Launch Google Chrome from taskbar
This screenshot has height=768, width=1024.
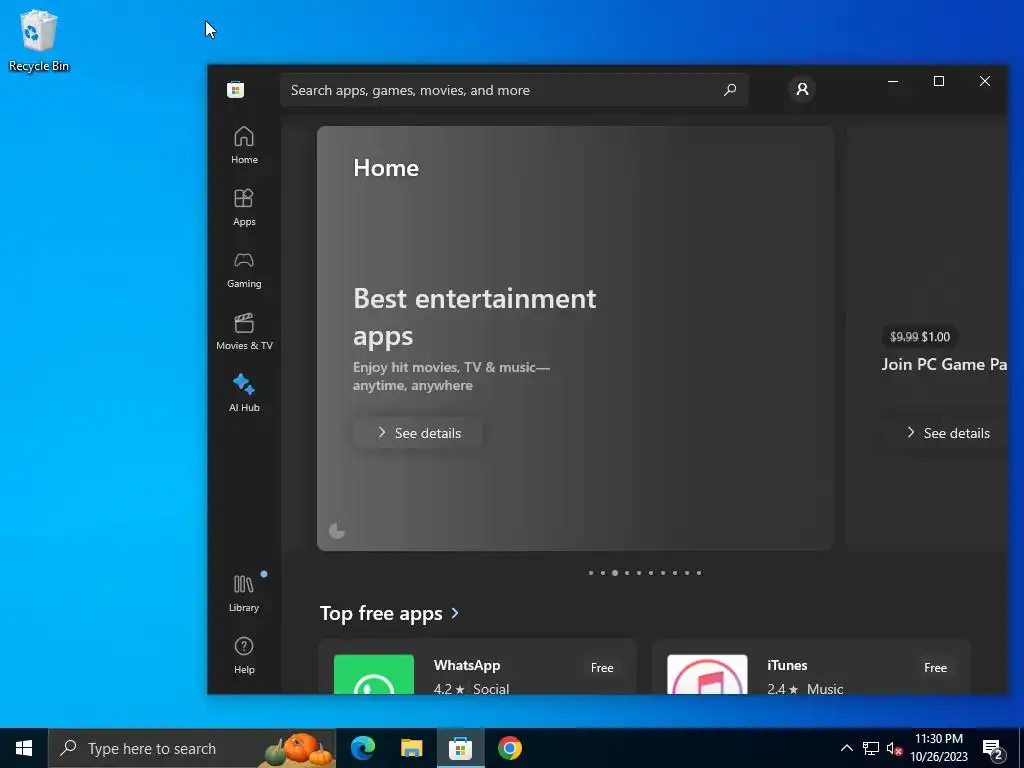point(509,748)
